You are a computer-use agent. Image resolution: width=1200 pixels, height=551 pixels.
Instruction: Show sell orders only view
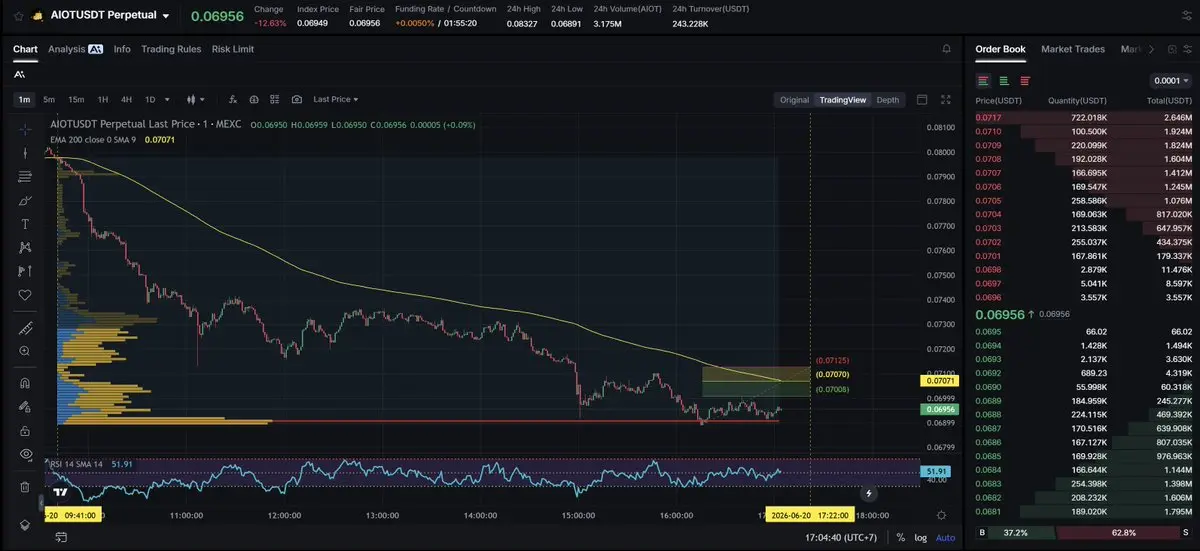point(1025,81)
